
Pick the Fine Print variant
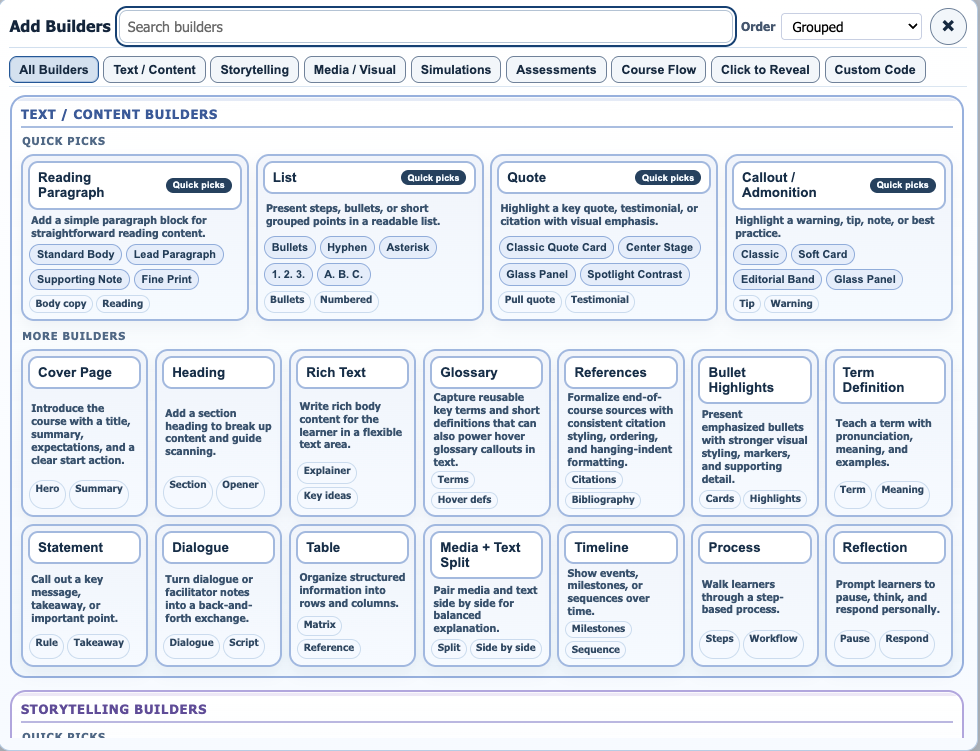click(x=166, y=279)
